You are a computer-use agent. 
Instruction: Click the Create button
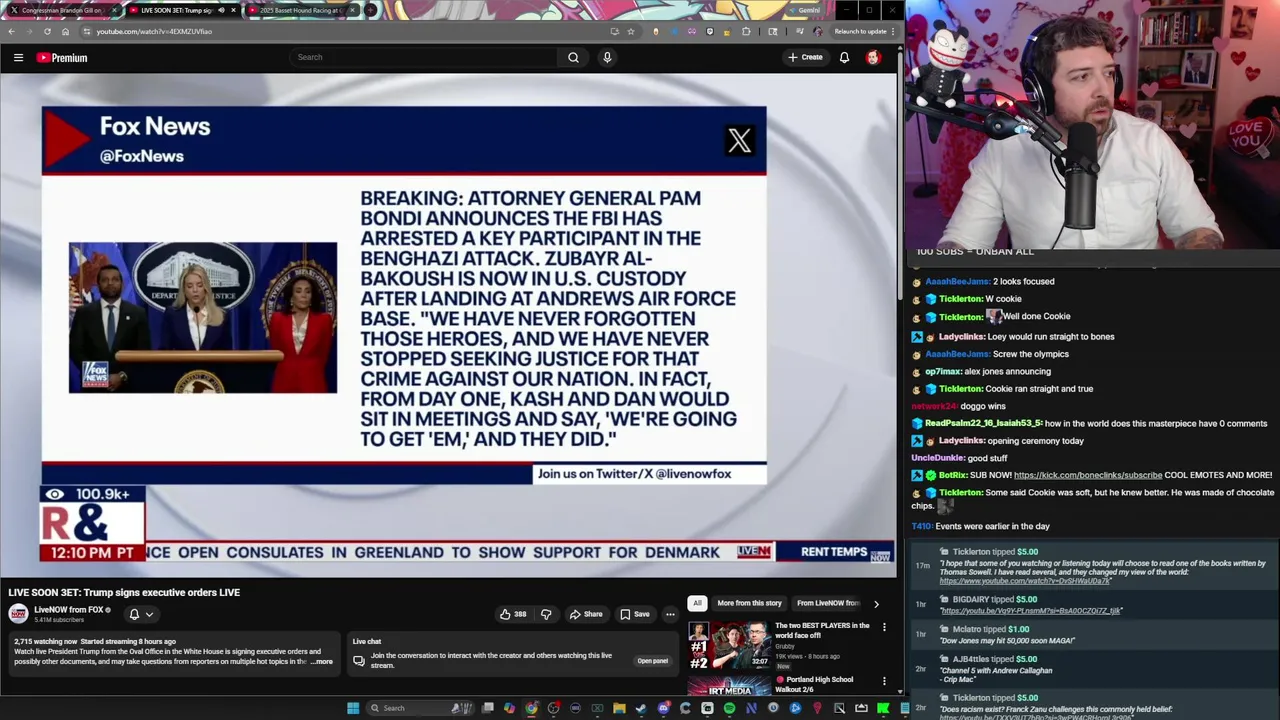pos(805,58)
